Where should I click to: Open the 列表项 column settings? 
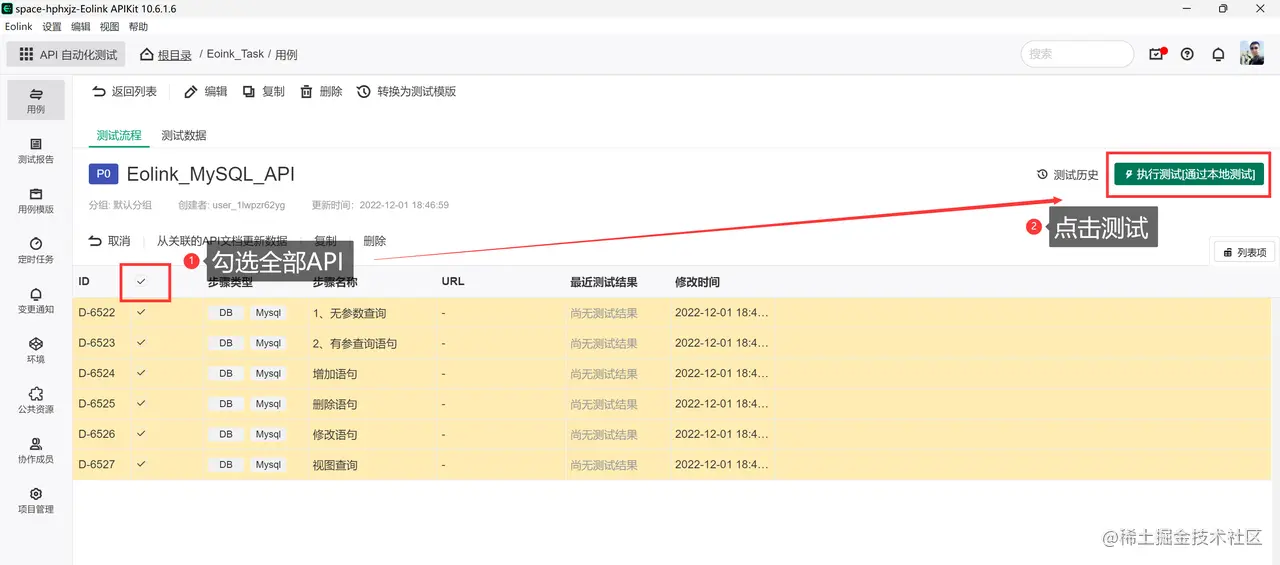point(1243,252)
